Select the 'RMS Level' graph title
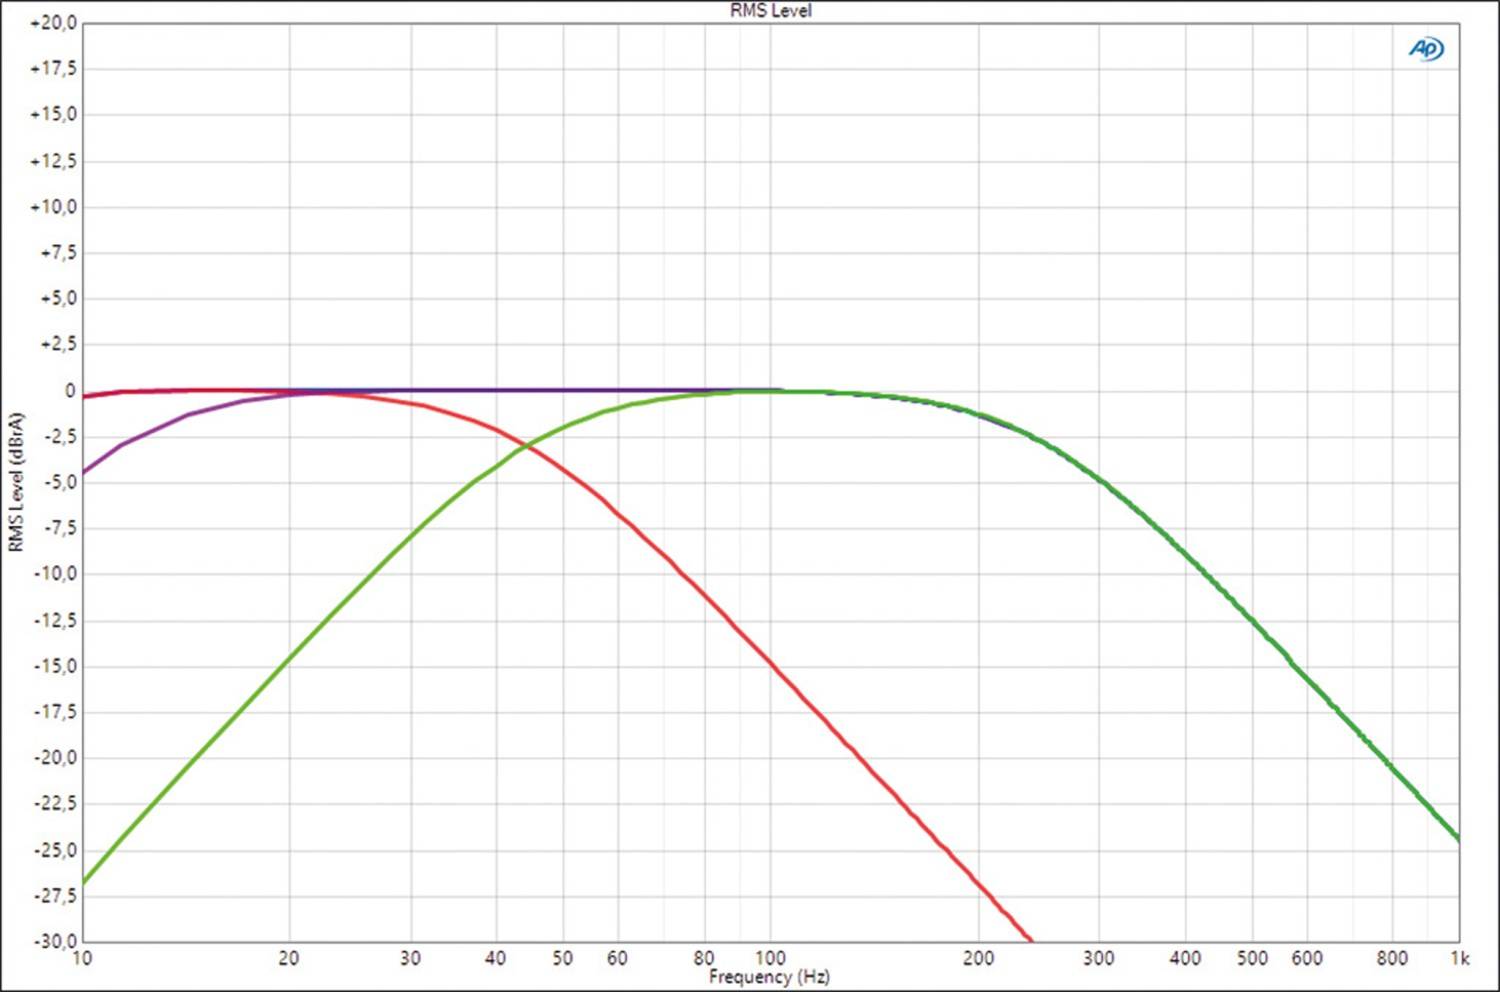The width and height of the screenshot is (1500, 992). pyautogui.click(x=771, y=11)
